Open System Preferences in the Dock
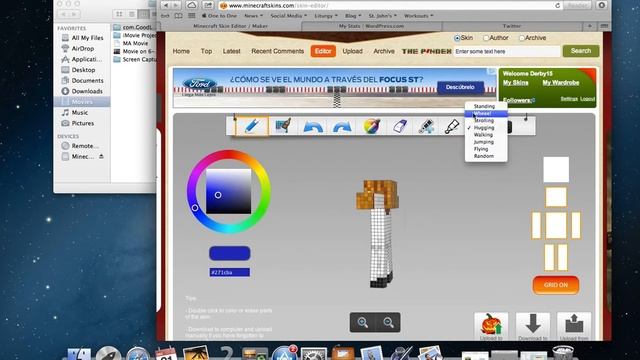Viewport: 640px width, 360px height. click(x=313, y=354)
